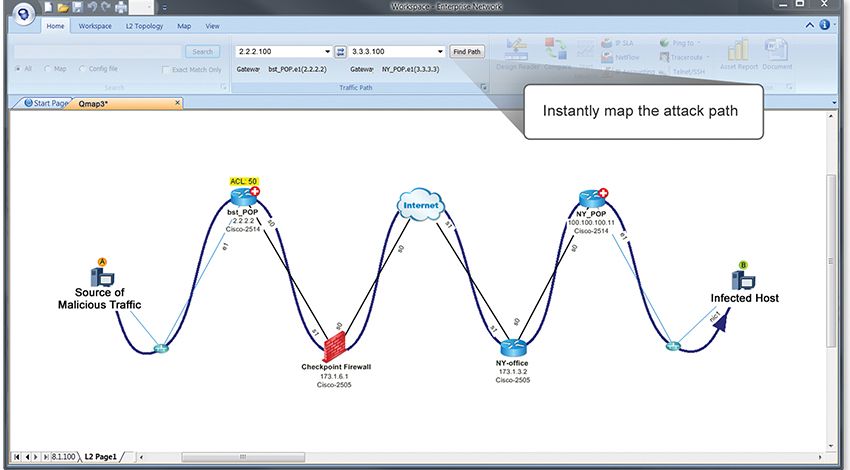850x470 pixels.
Task: Select the Internet cloud node
Action: click(421, 204)
